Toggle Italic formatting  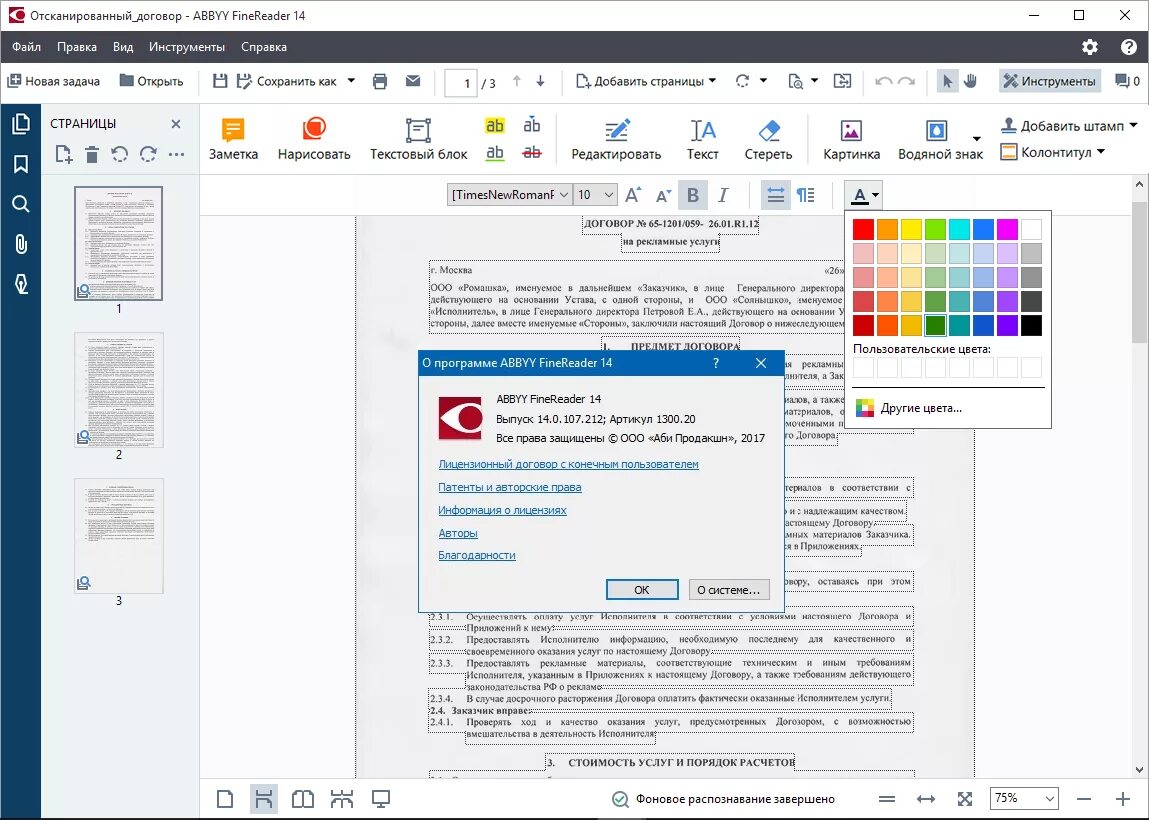point(723,195)
